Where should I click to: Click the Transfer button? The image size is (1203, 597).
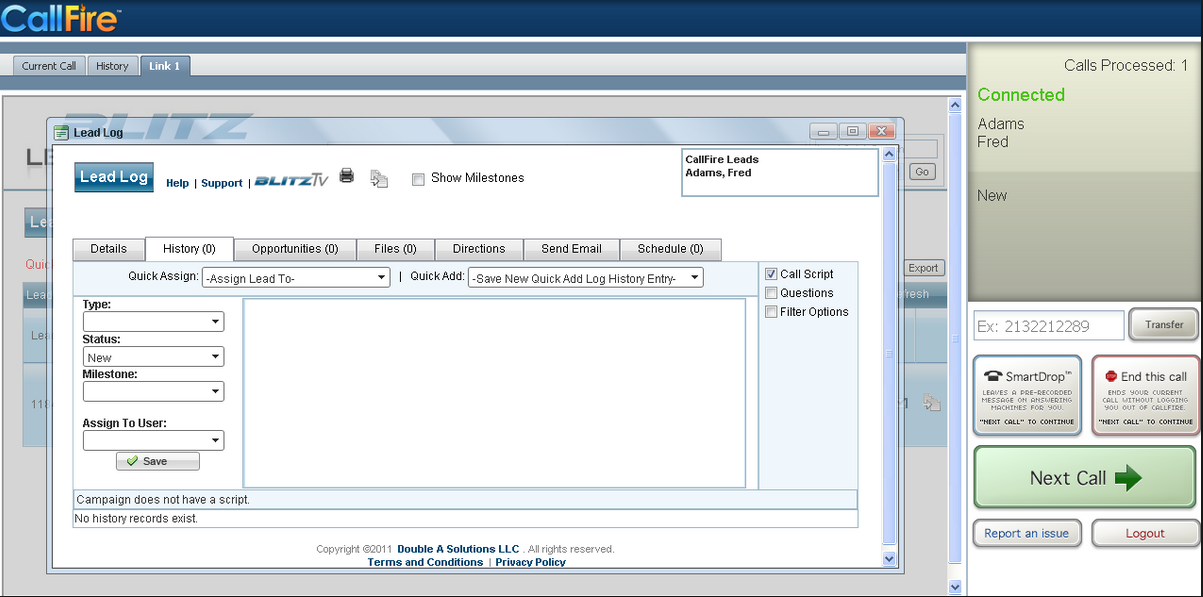(1164, 324)
